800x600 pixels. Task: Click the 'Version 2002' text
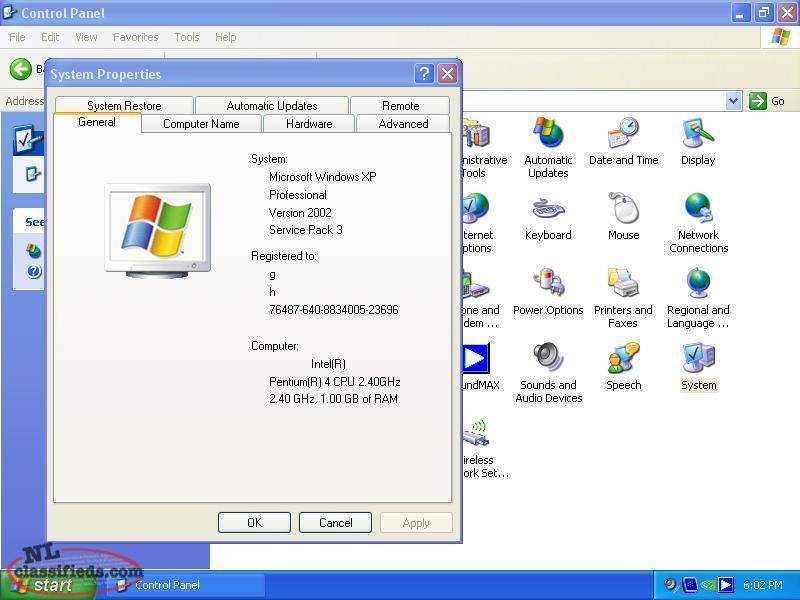click(x=300, y=212)
